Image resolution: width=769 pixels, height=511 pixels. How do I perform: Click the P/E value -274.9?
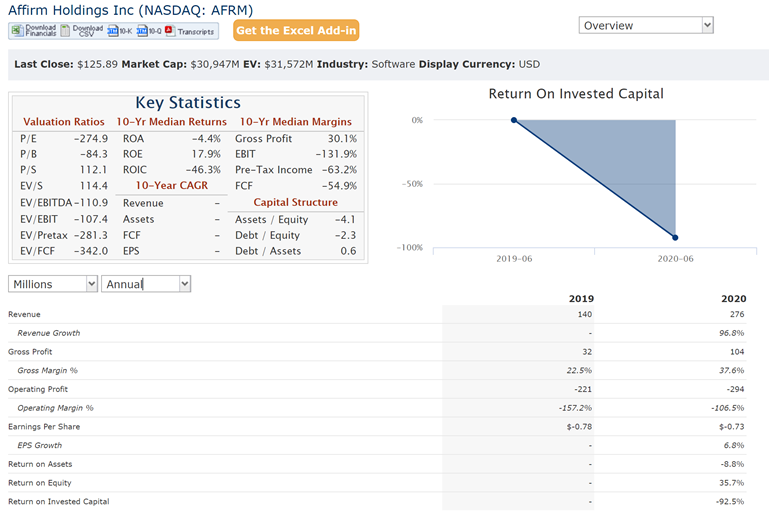tap(91, 139)
